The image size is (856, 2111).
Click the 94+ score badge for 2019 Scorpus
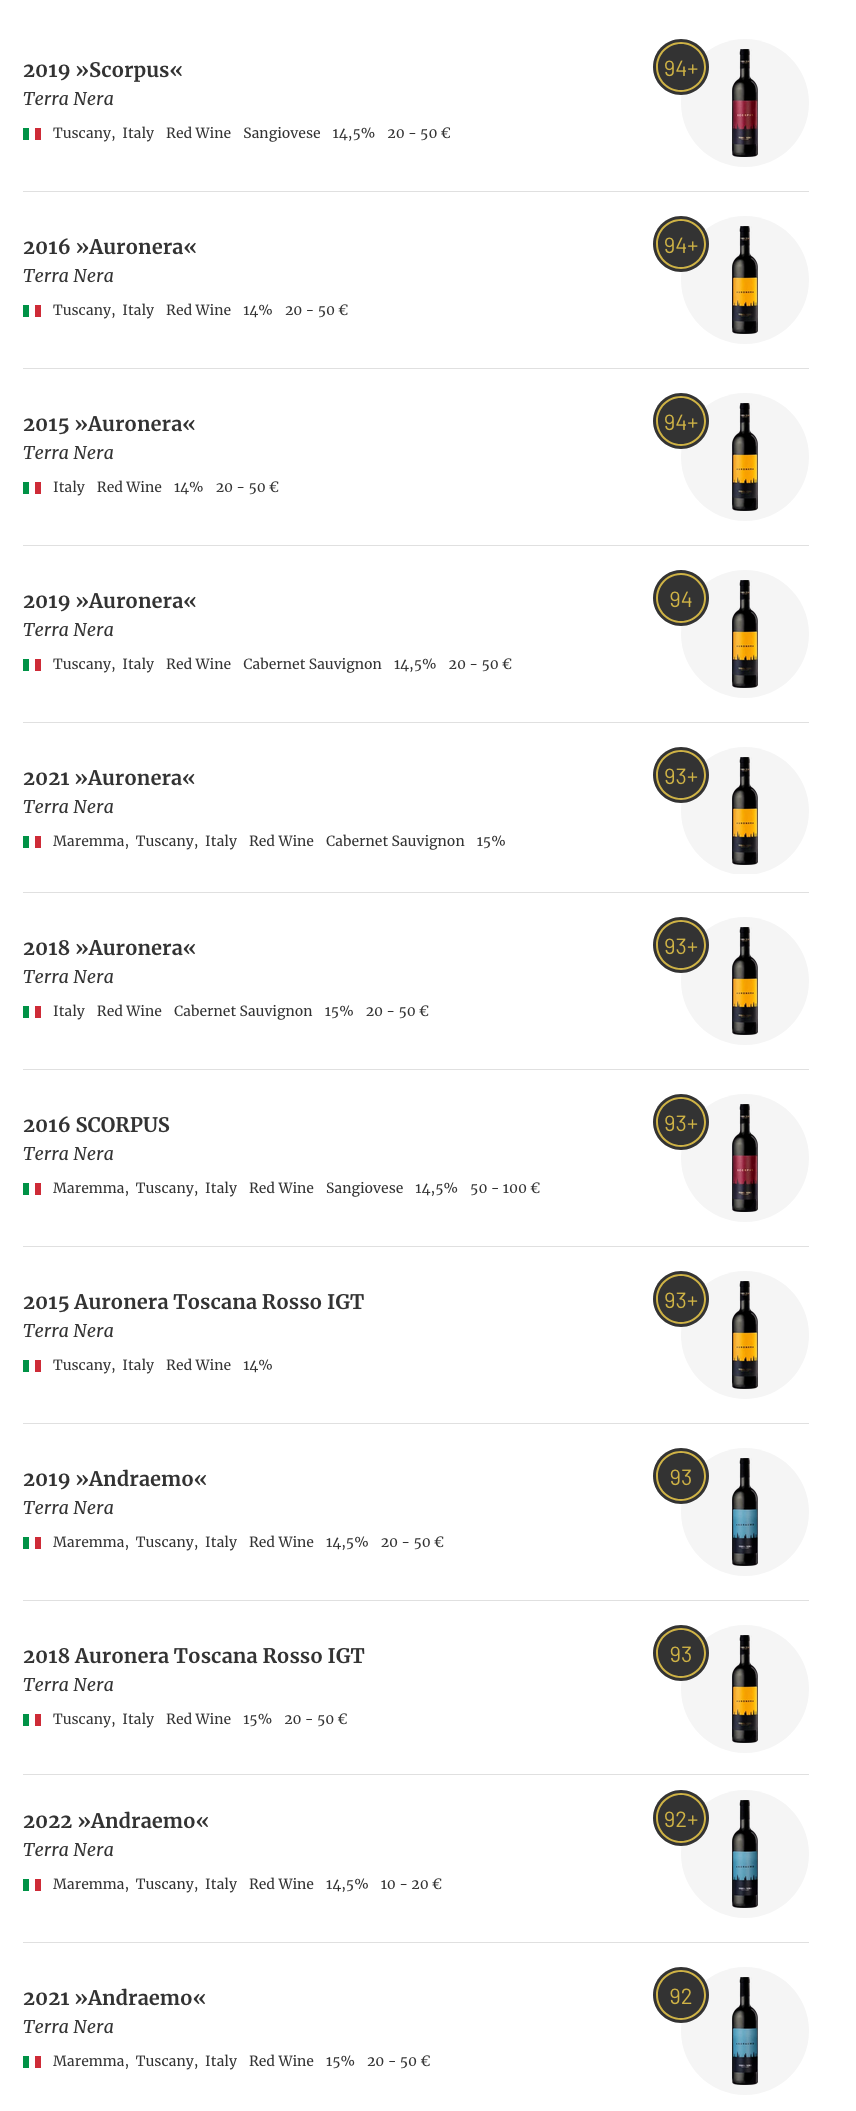[x=681, y=68]
